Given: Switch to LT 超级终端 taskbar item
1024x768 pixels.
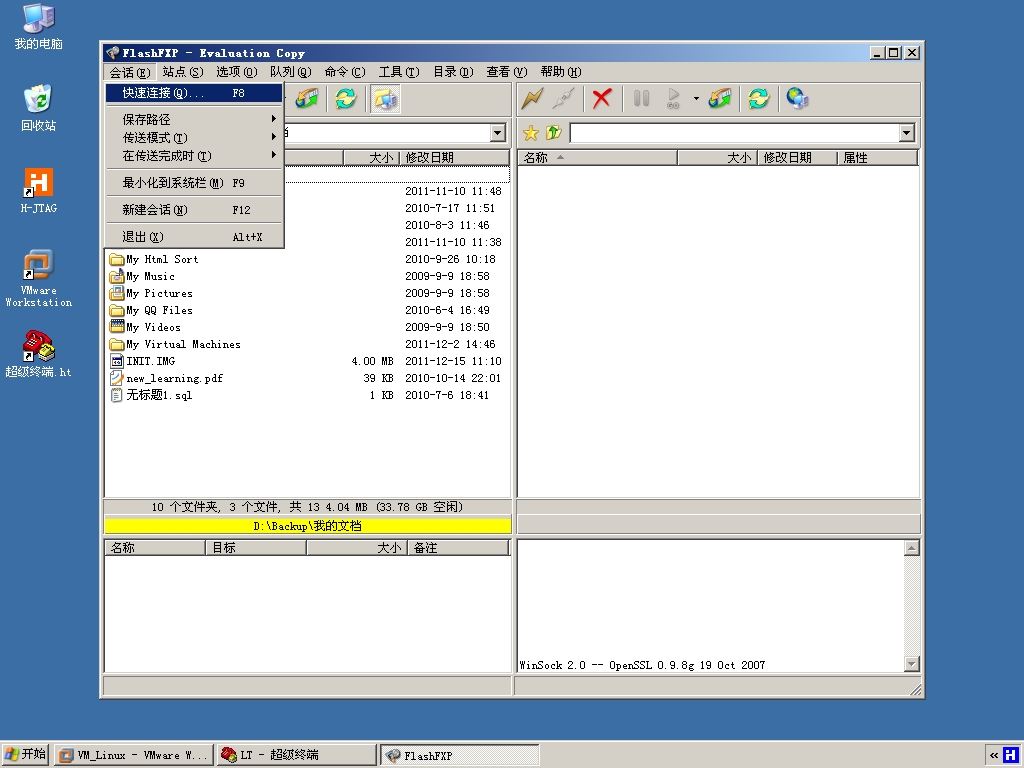Looking at the screenshot, I should pos(297,755).
